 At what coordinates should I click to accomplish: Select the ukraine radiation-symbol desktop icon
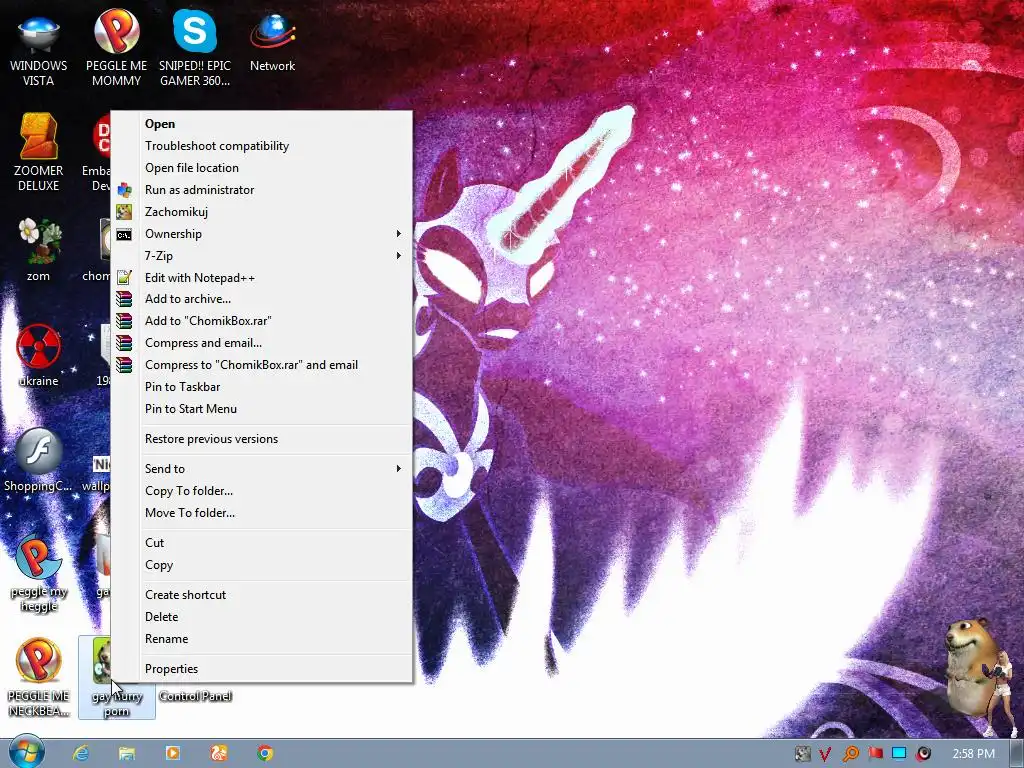[x=39, y=355]
